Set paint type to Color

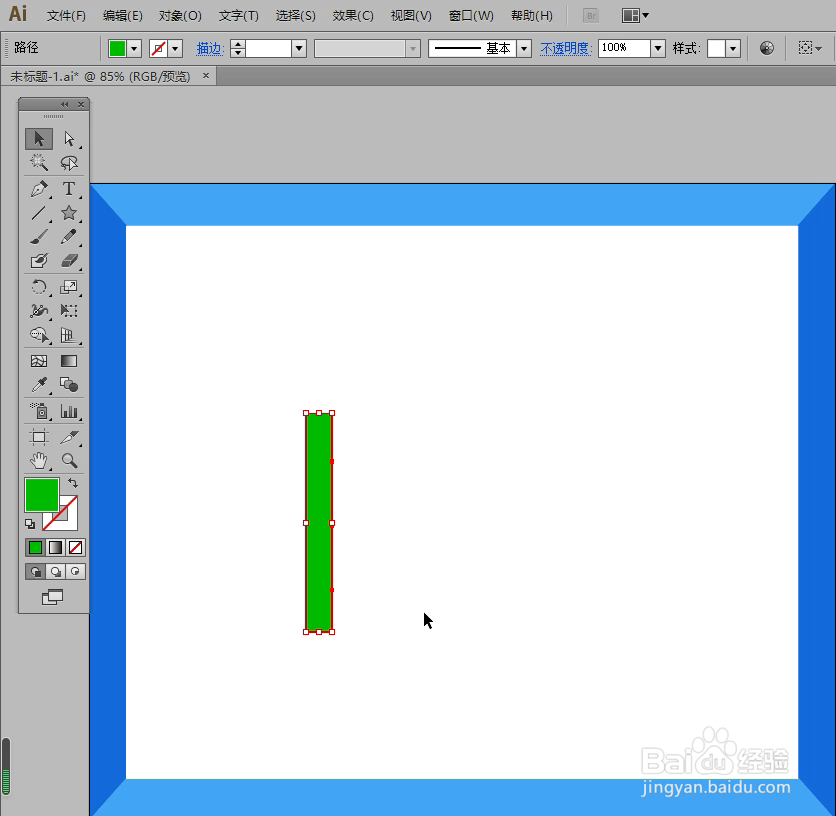35,548
